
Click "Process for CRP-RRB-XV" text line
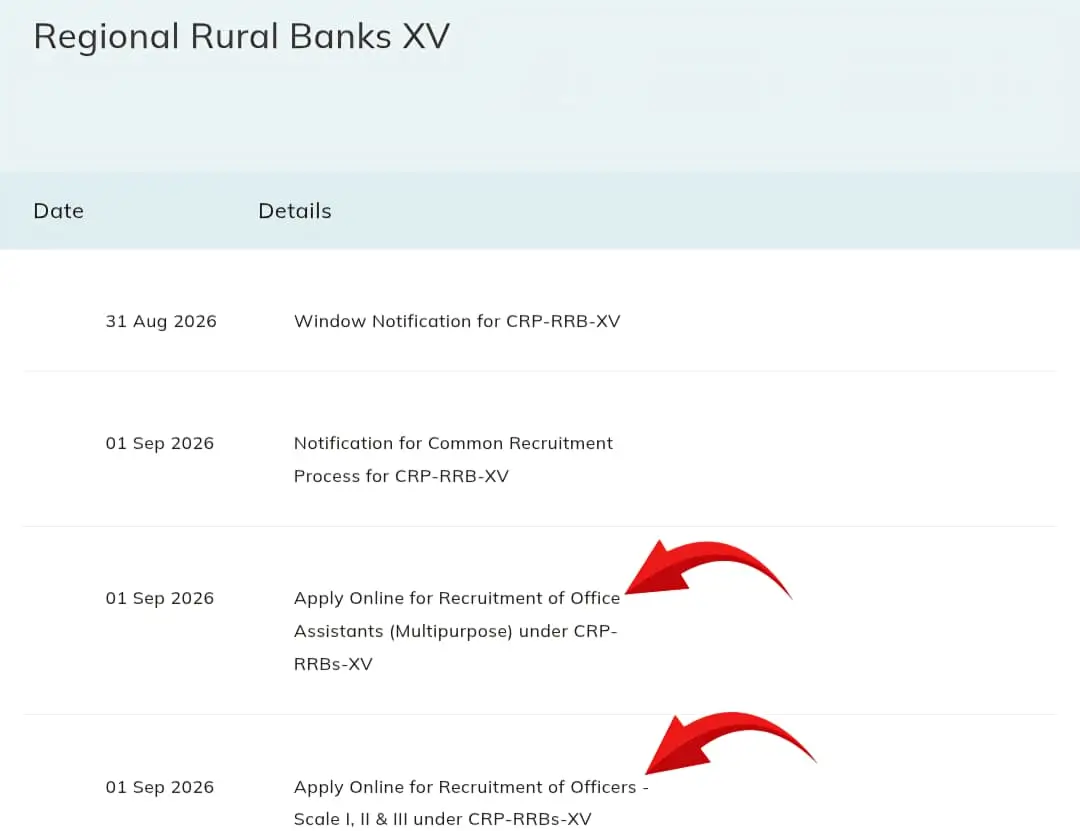(x=401, y=476)
